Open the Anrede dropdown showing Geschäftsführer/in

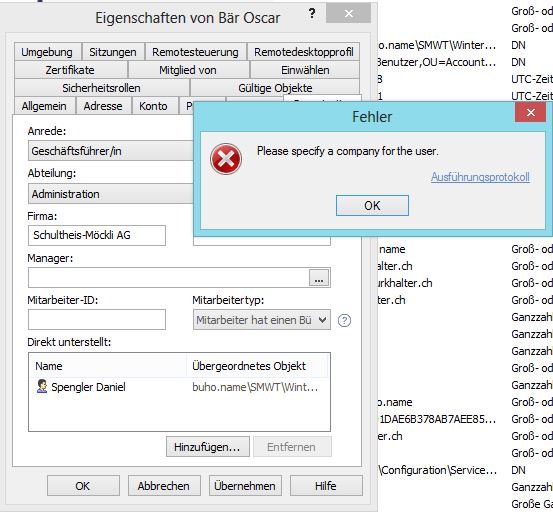(x=111, y=151)
